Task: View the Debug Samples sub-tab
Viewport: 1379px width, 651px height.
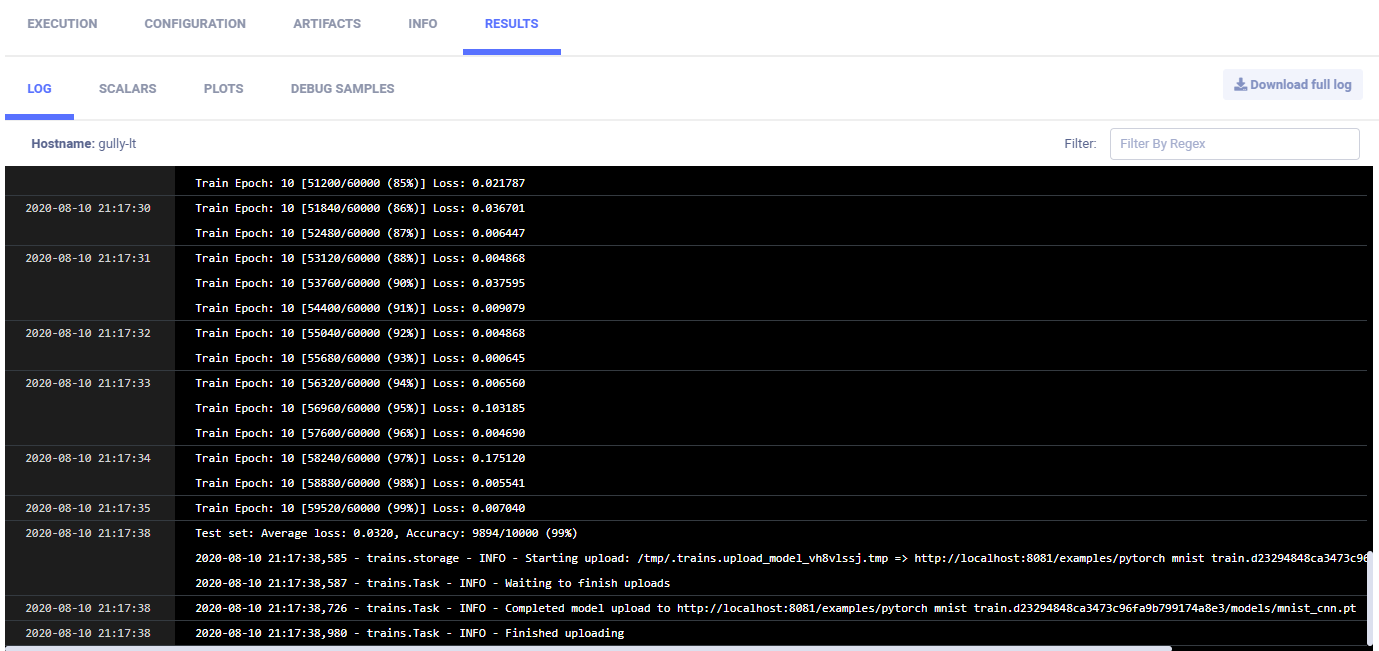Action: [x=342, y=89]
